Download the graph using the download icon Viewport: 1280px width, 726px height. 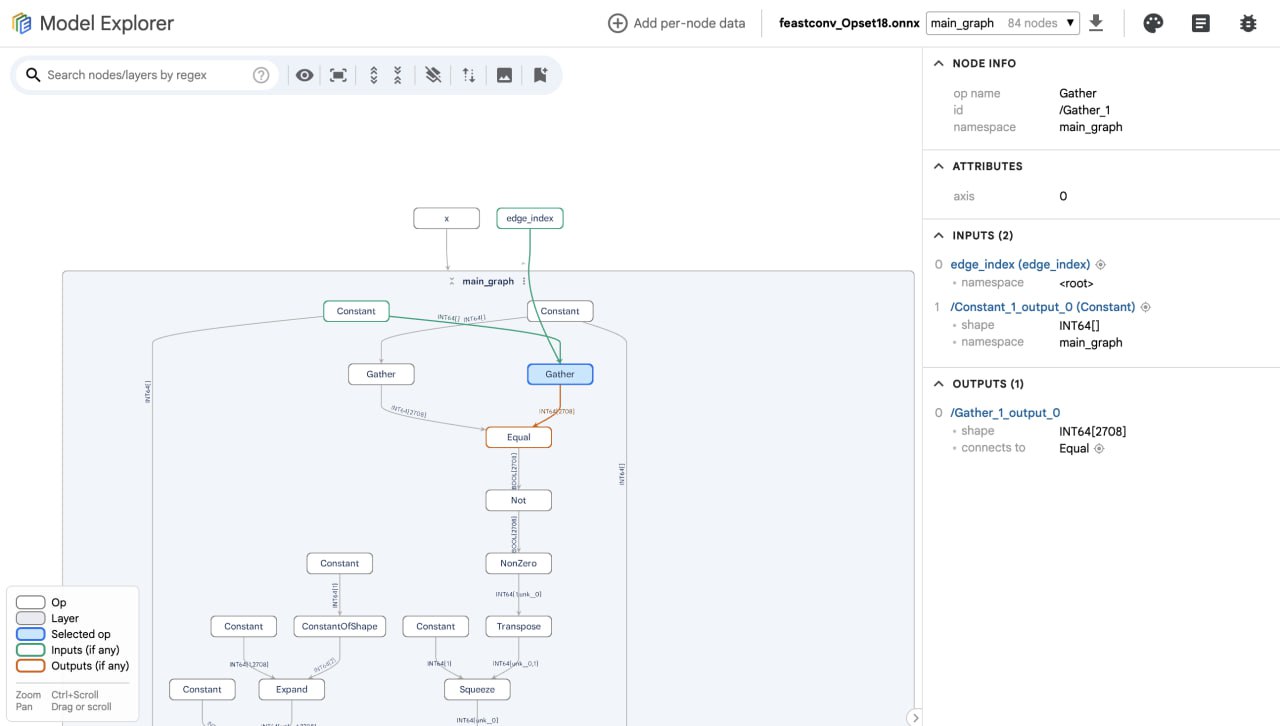tap(1096, 23)
